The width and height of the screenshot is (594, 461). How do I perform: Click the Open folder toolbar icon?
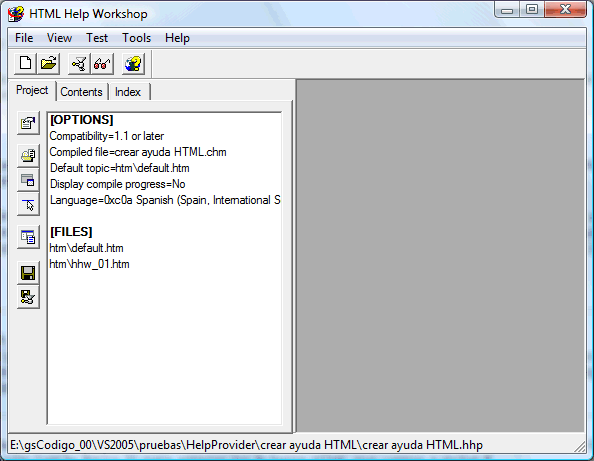(x=48, y=63)
